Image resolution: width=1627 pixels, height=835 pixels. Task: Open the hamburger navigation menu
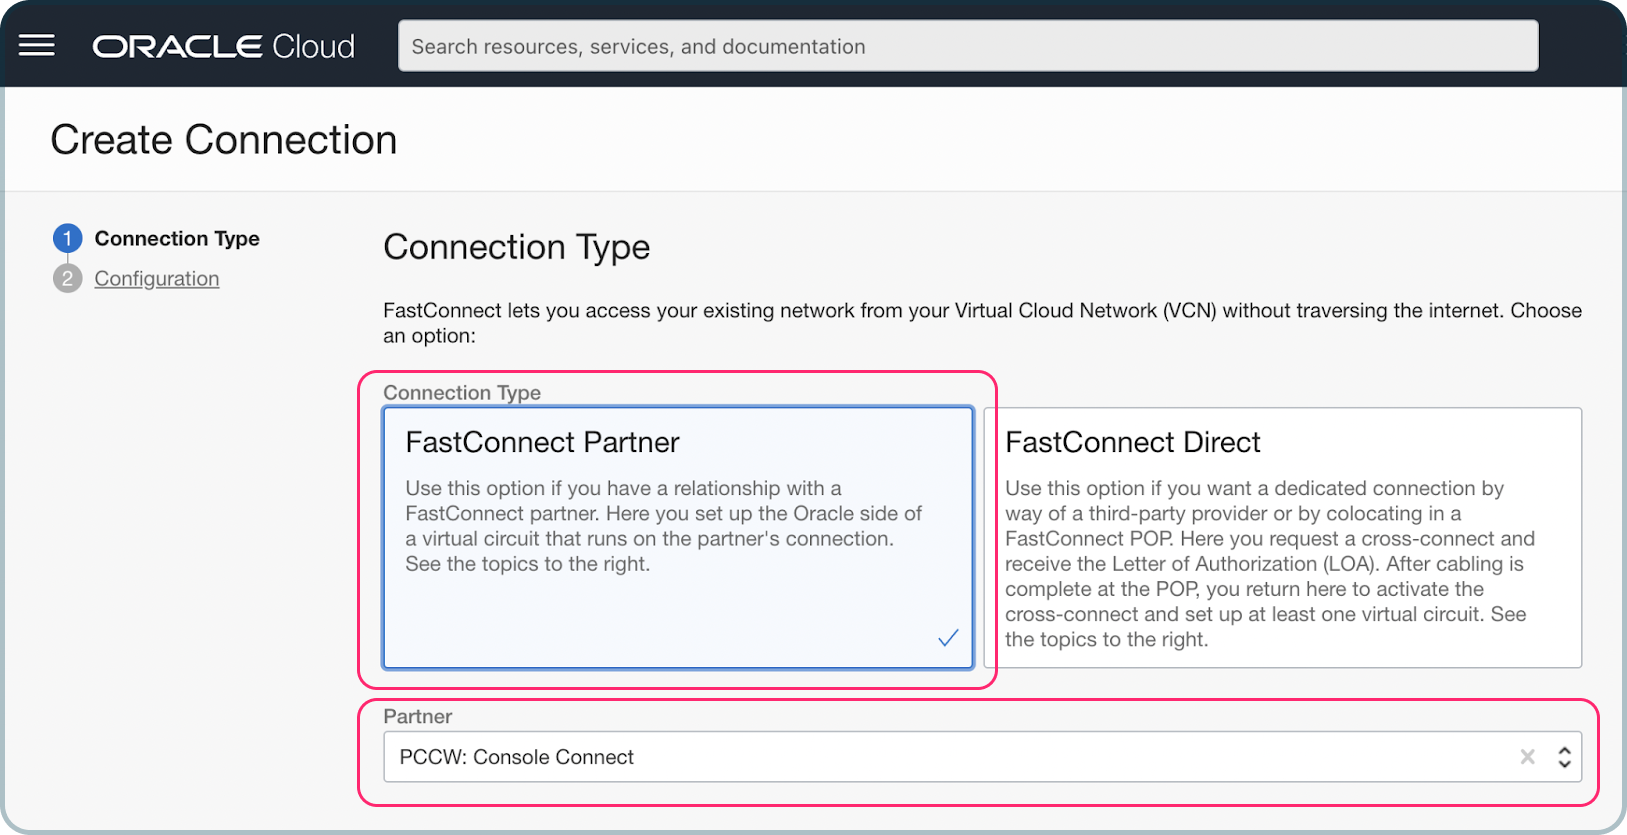(x=37, y=46)
